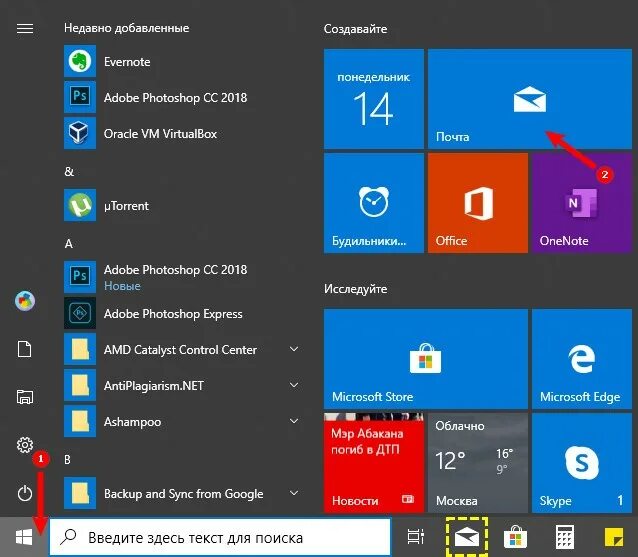Click the Windows Start button
Image resolution: width=638 pixels, height=557 pixels.
click(x=24, y=537)
